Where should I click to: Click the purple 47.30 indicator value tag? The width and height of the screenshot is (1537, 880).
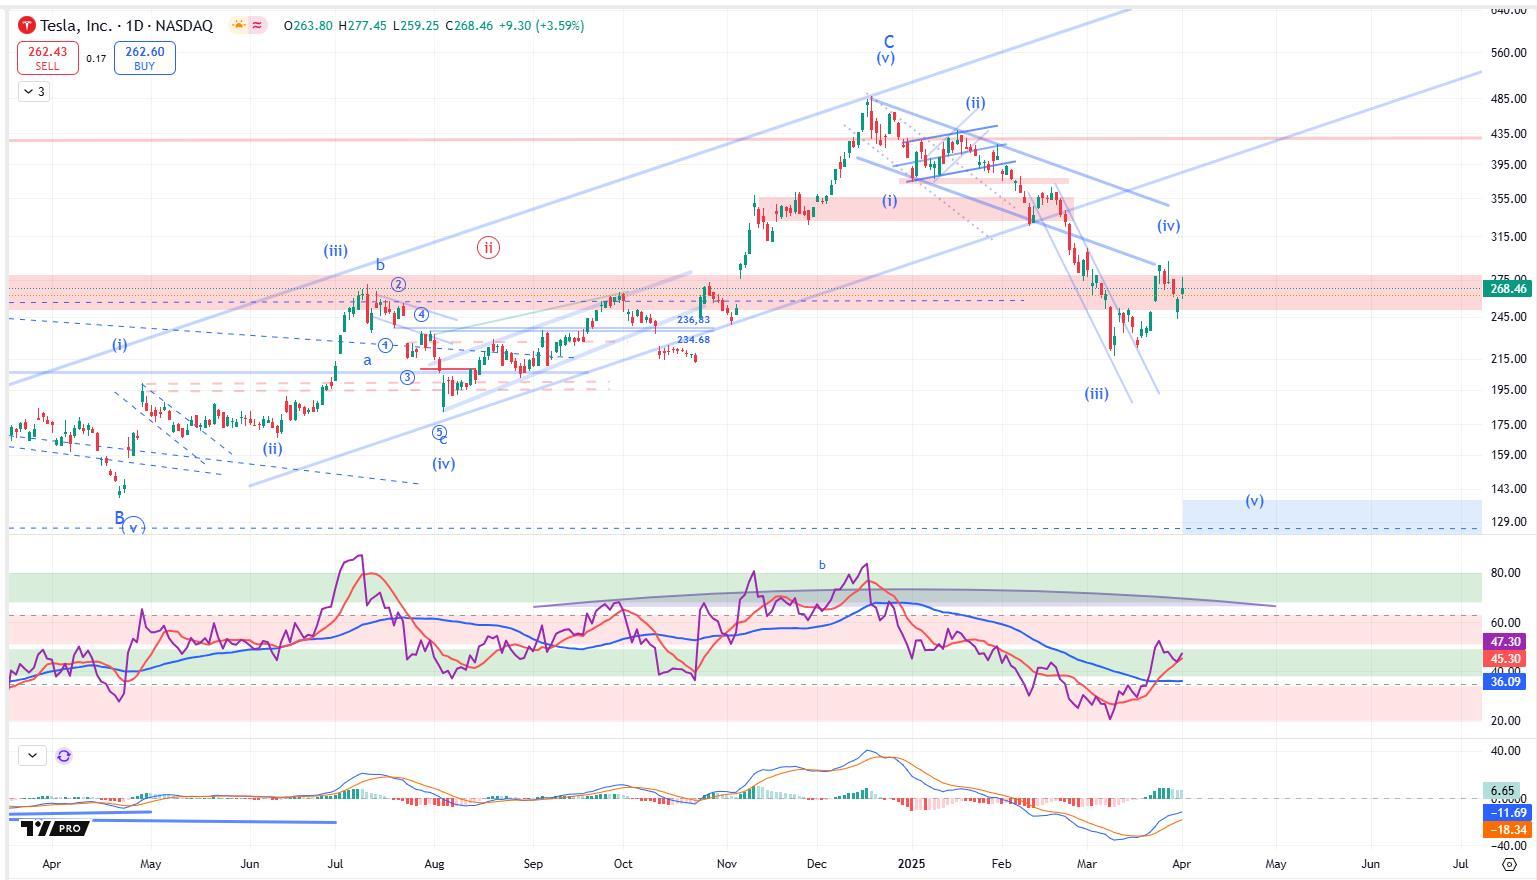point(1505,642)
